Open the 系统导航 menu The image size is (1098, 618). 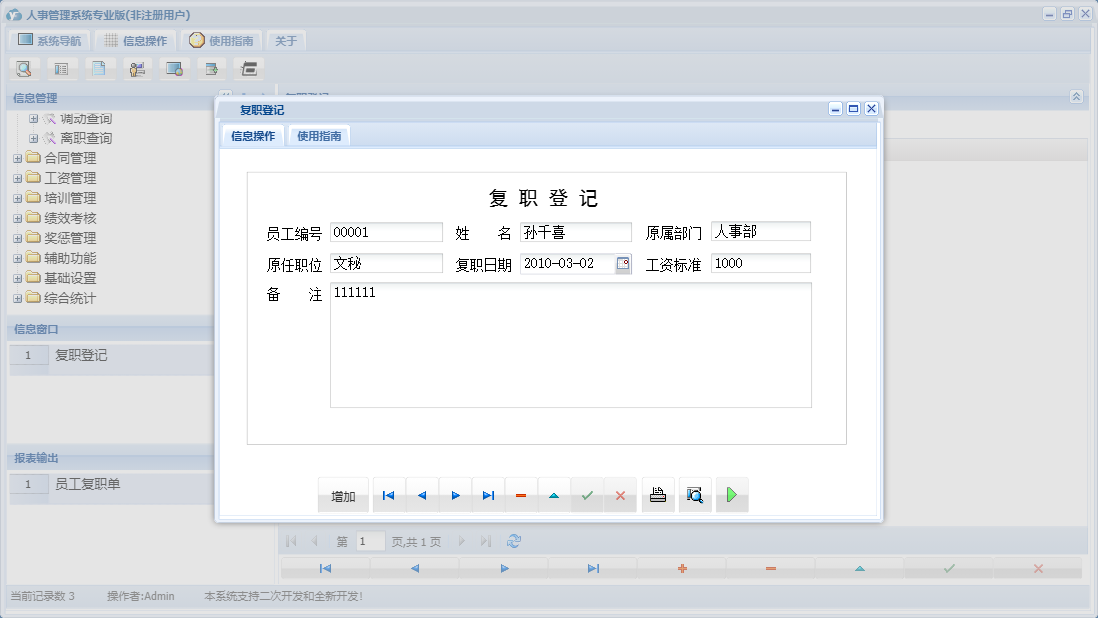pyautogui.click(x=48, y=40)
